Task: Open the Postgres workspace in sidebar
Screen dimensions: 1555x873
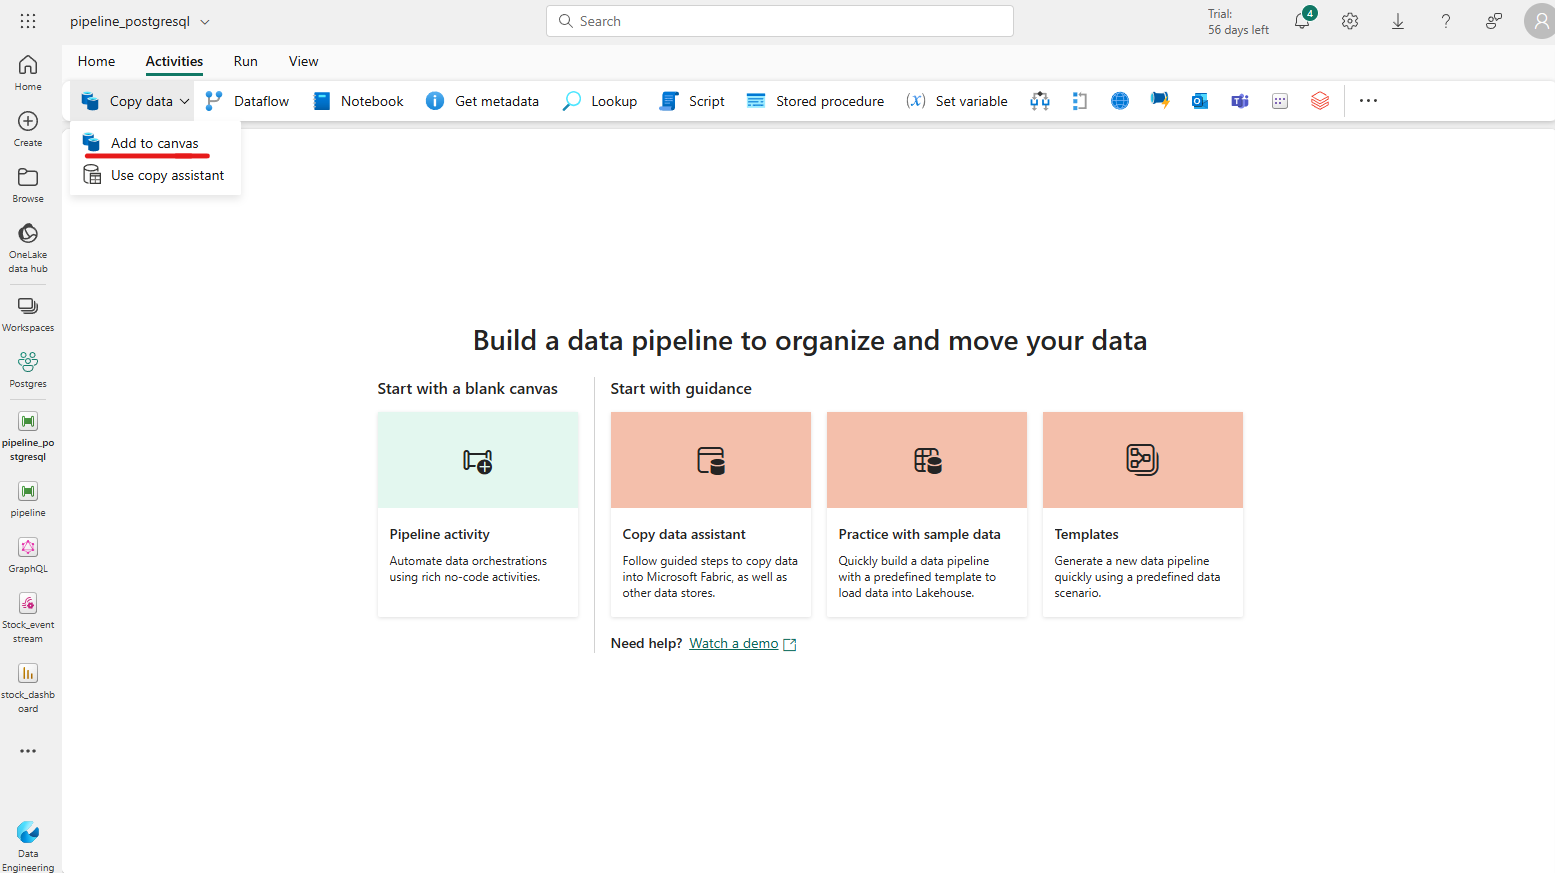Action: tap(28, 369)
